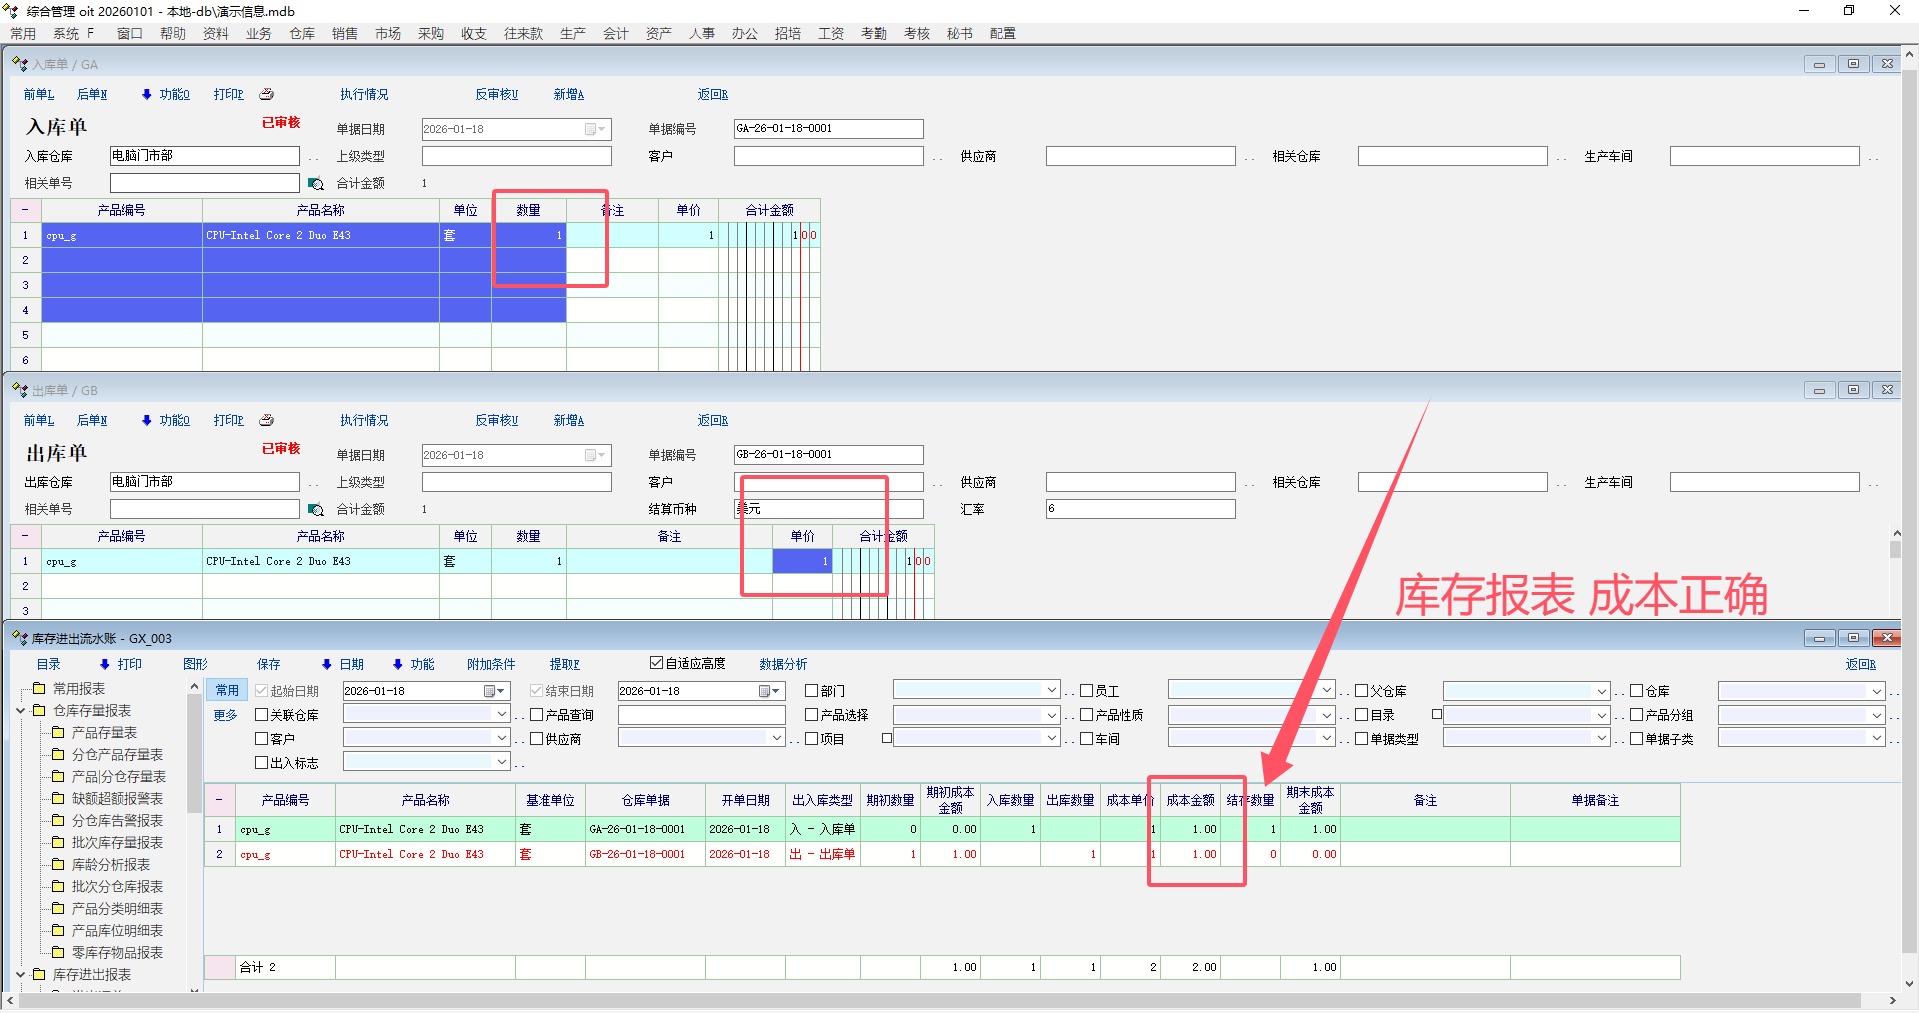The image size is (1919, 1013).
Task: Click lookup icon beside 入库单 相关单号 field
Action: pos(315,184)
